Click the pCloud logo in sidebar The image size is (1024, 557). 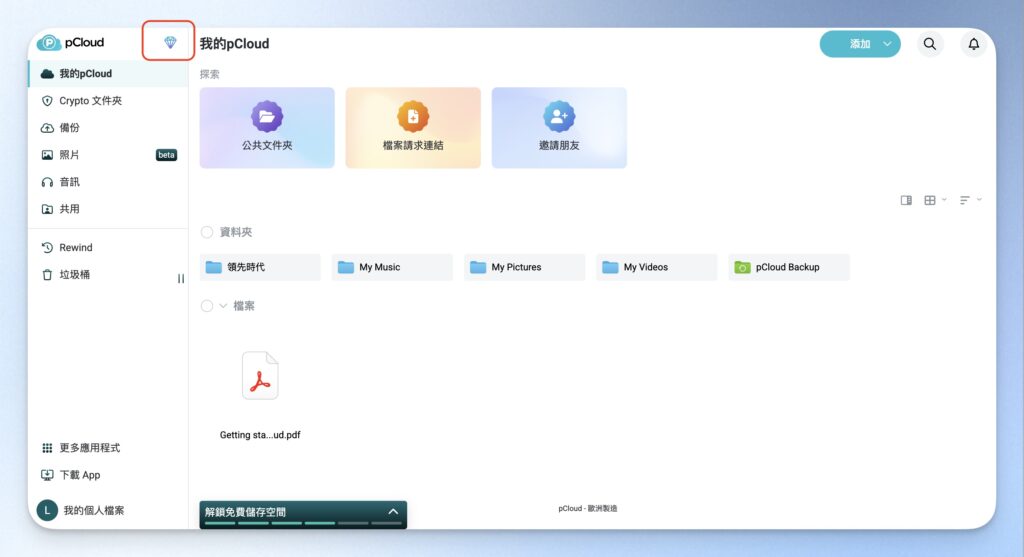point(71,43)
